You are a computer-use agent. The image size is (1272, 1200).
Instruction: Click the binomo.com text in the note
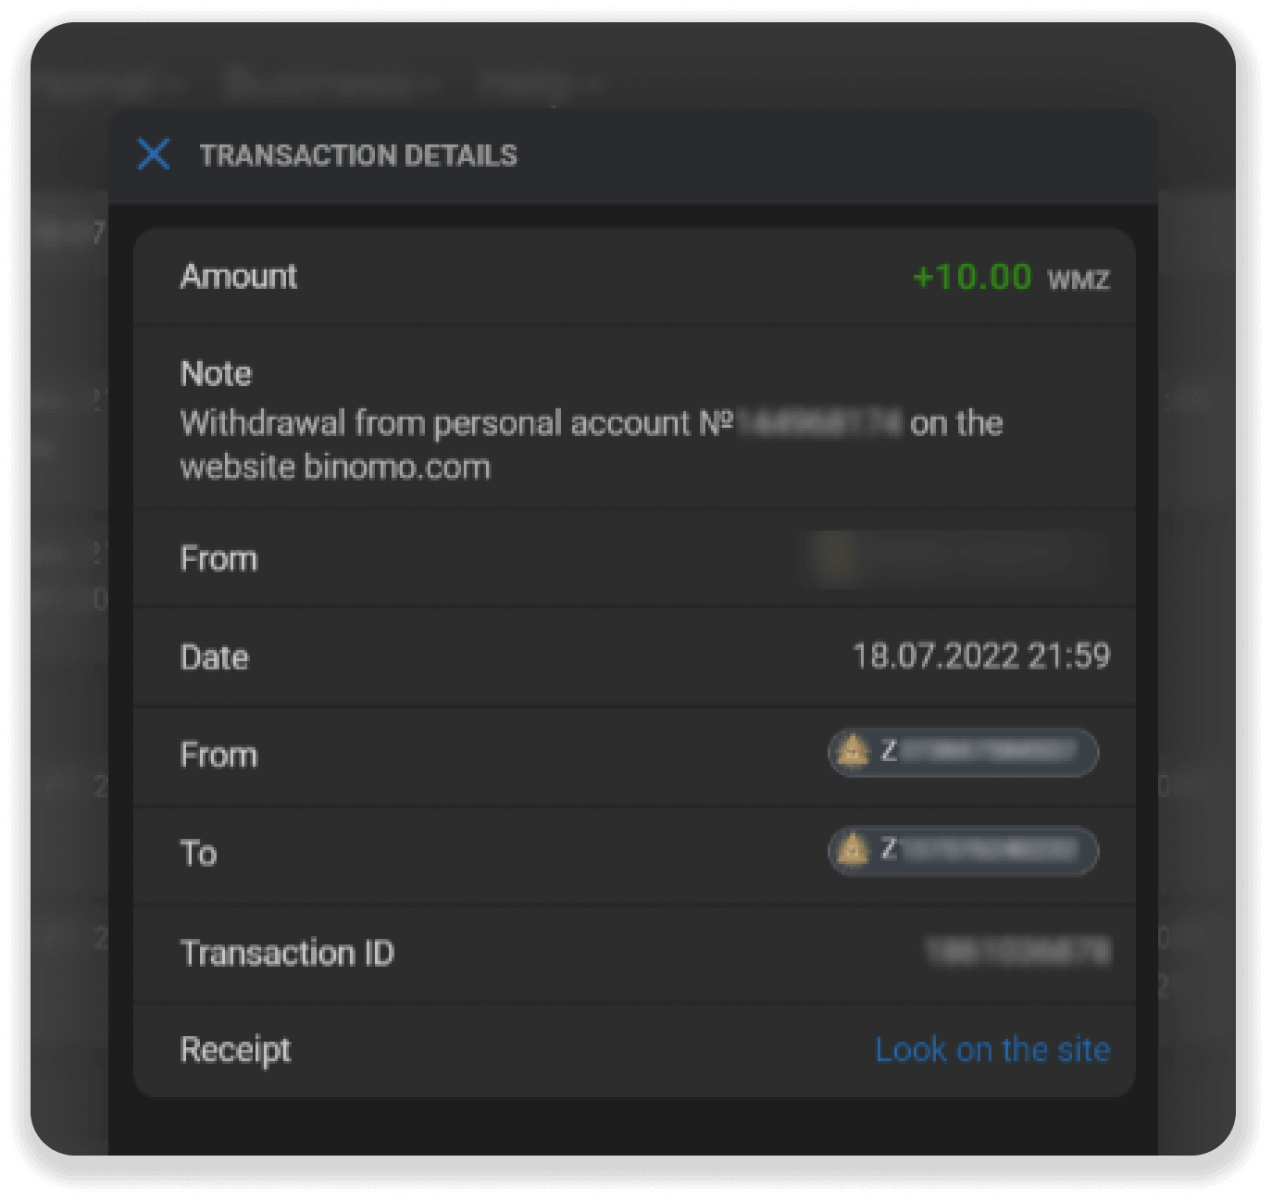[x=397, y=466]
